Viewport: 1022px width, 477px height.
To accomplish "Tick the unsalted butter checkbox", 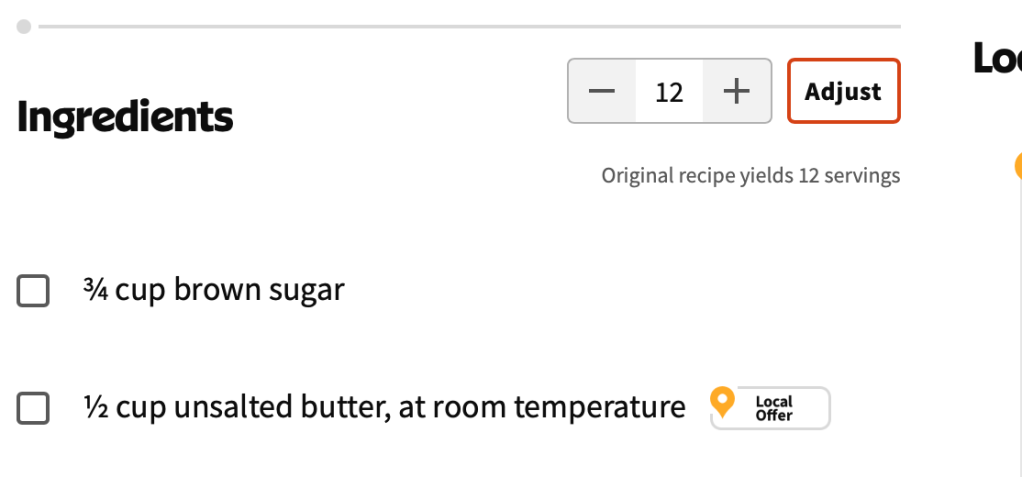I will [33, 409].
